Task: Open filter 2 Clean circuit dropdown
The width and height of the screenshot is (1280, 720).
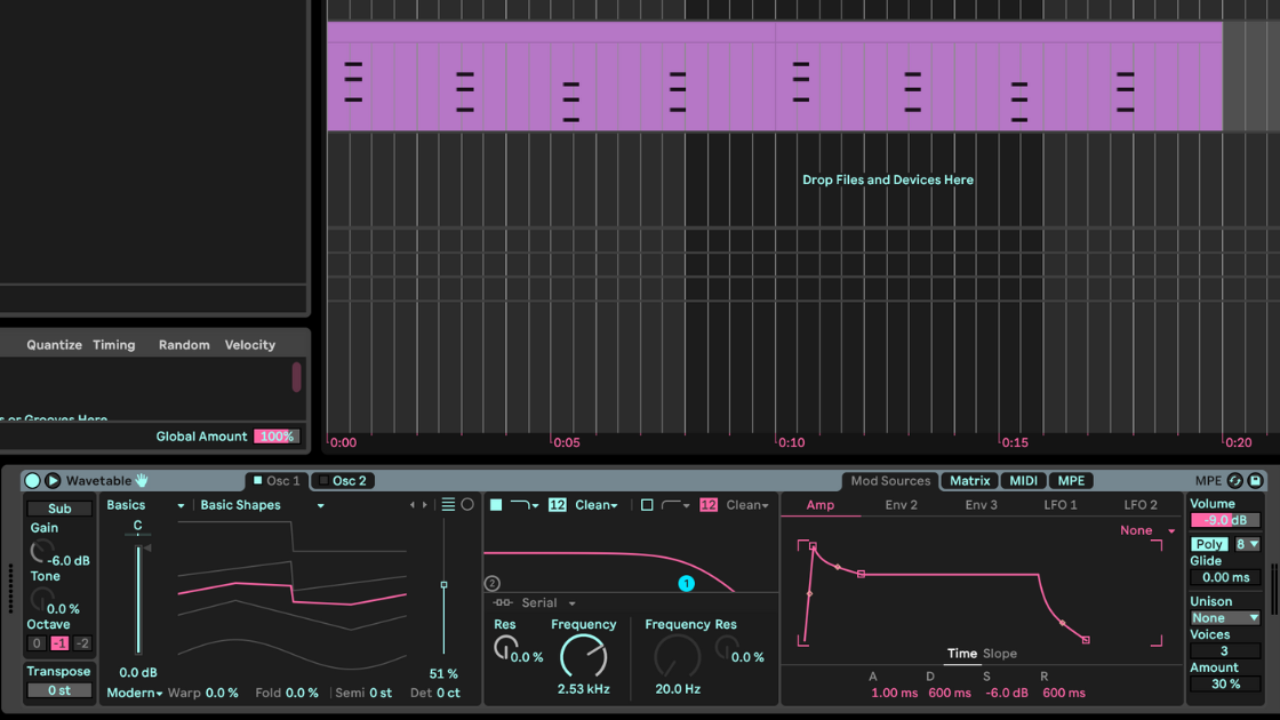Action: coord(748,505)
